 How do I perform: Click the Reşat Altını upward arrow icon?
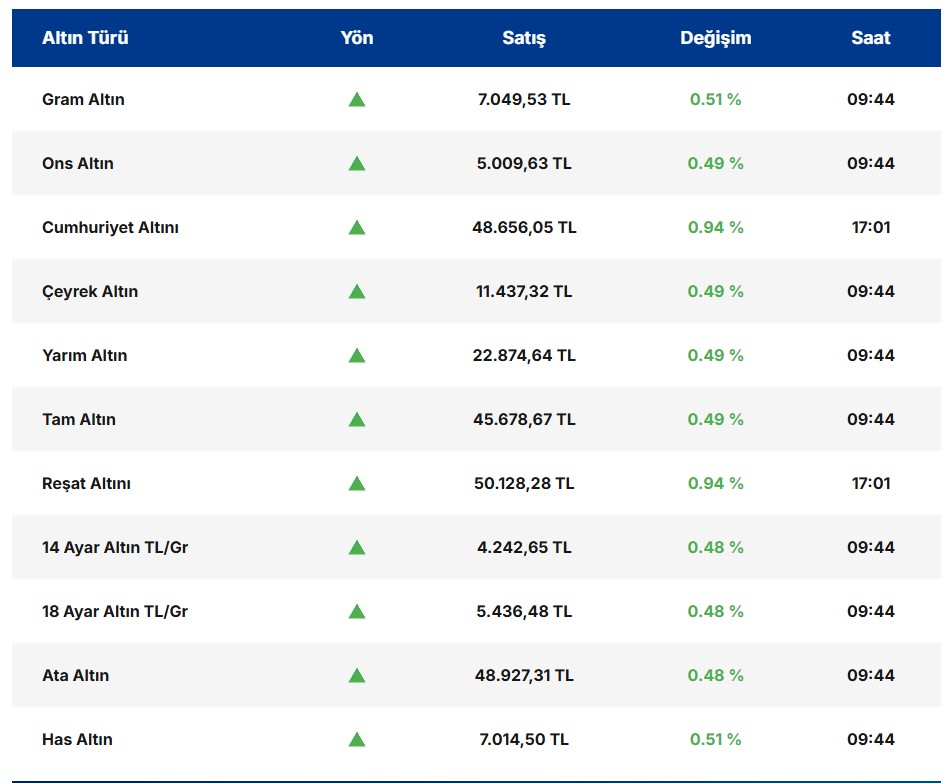356,483
